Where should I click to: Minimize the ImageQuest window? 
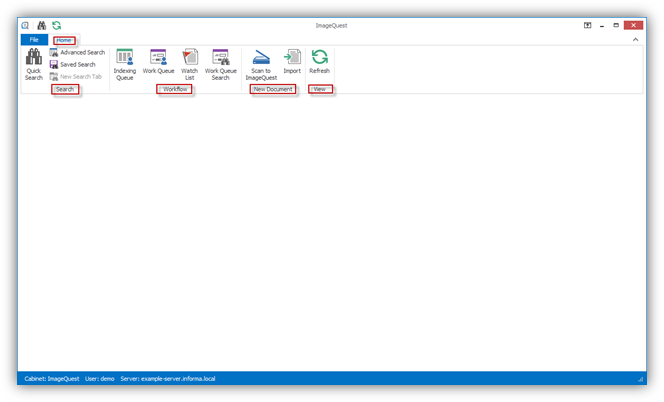[x=602, y=25]
